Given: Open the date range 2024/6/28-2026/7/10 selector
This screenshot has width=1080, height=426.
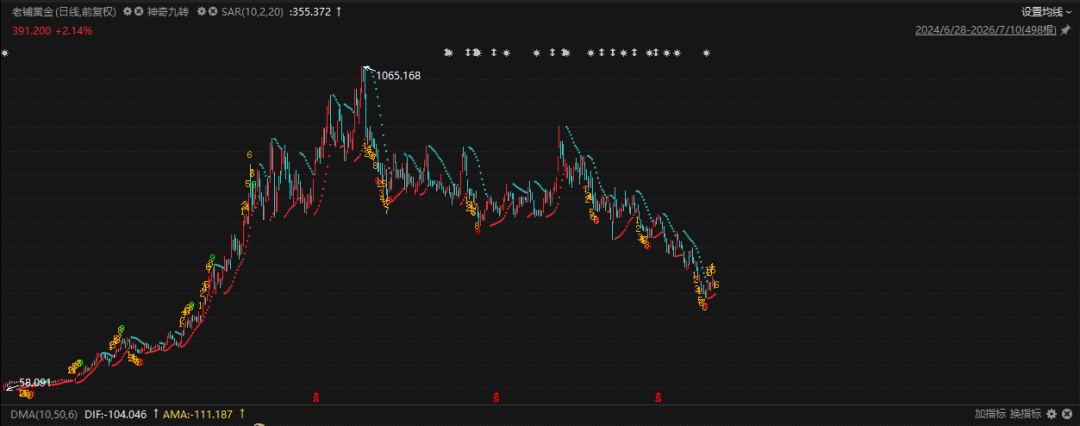Looking at the screenshot, I should 986,30.
